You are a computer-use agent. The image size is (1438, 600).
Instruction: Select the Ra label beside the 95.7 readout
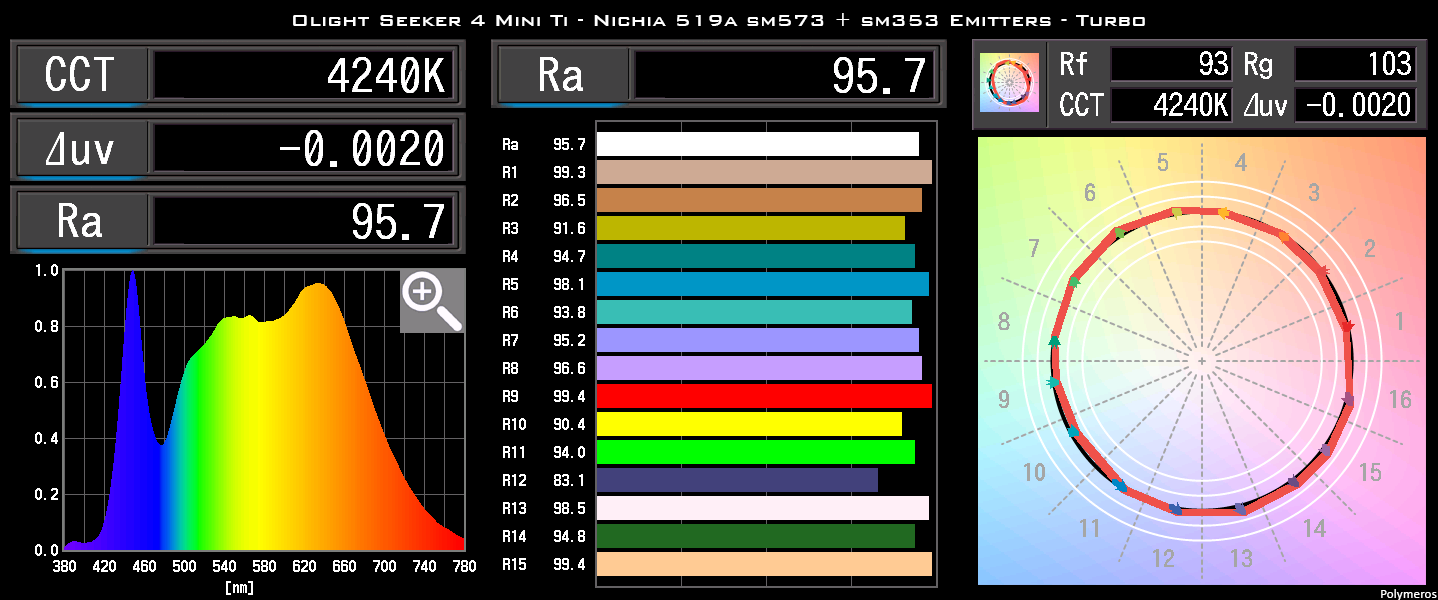[562, 74]
